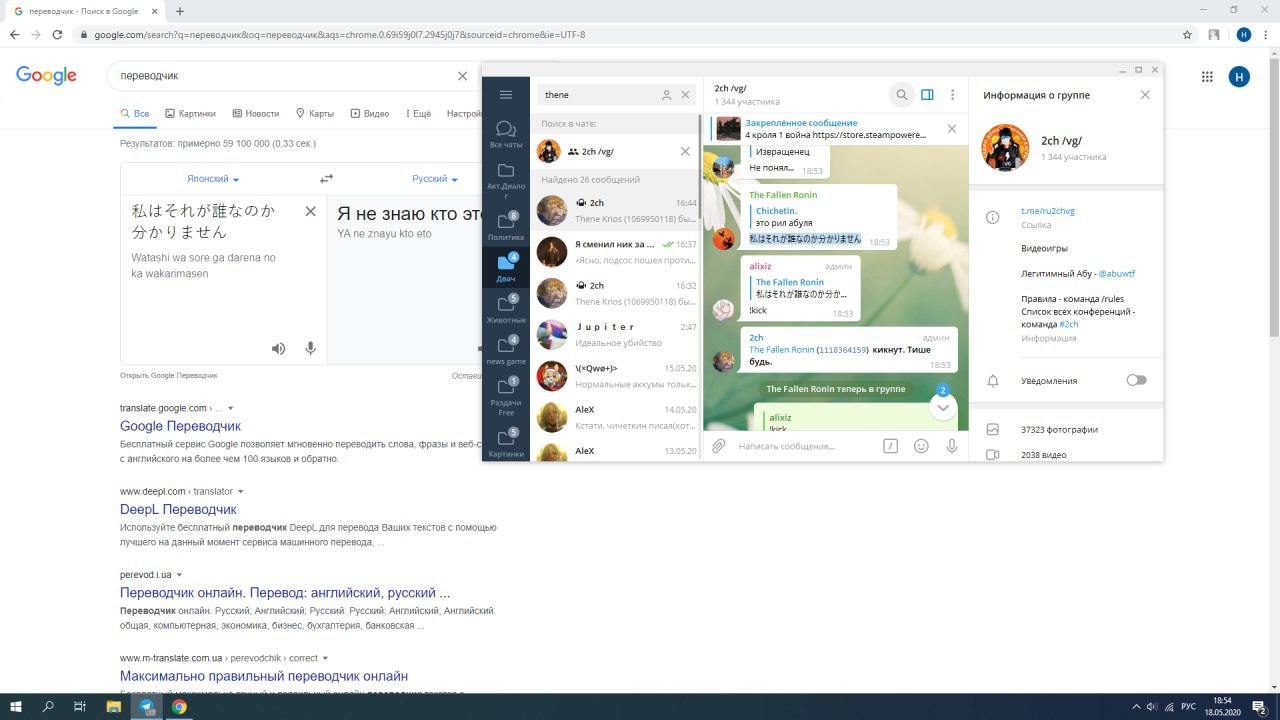Screen dimensions: 1280x720
Task: Expand the deepl.com result options arrow
Action: pos(241,492)
